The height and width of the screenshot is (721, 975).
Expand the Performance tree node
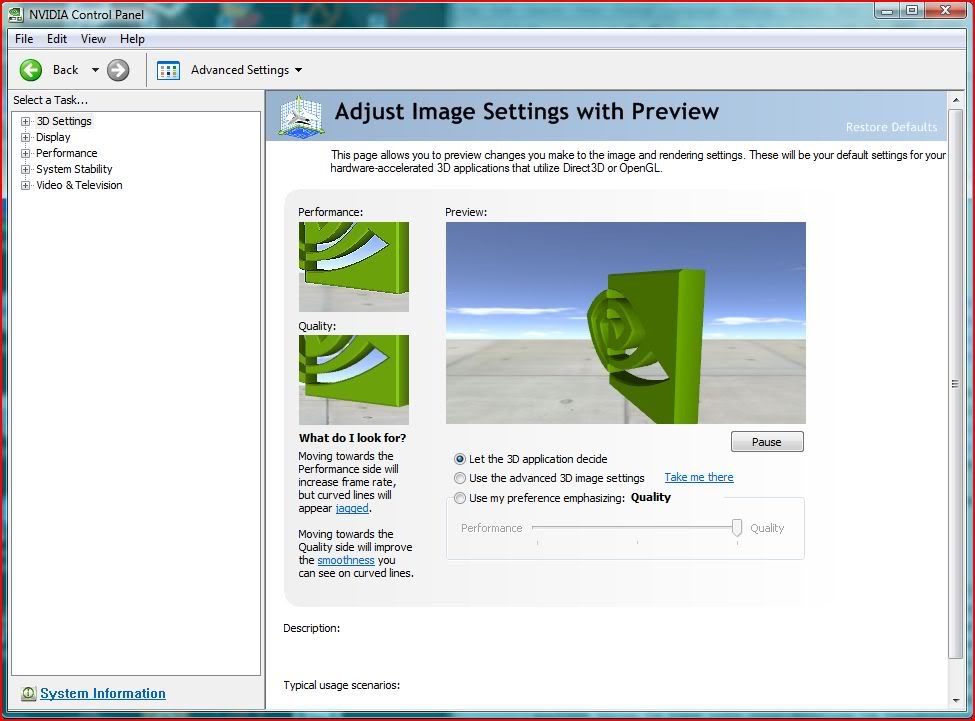[25, 153]
